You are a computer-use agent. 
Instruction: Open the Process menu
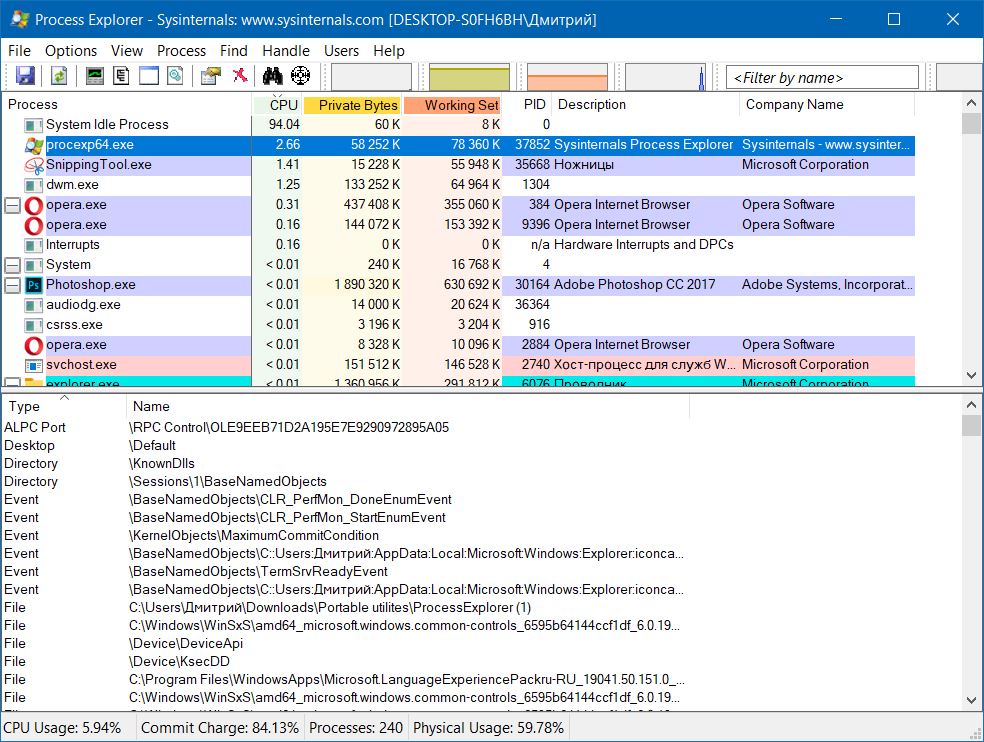181,51
